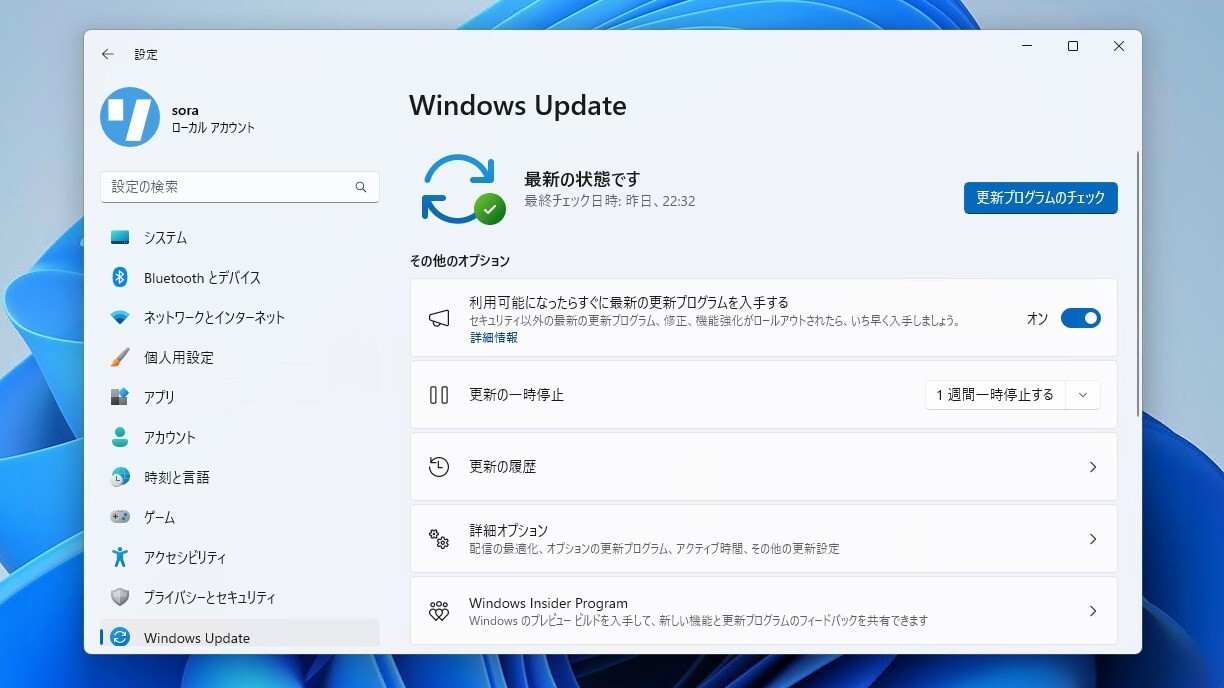Click the Wi-Fi network icon in sidebar

tap(120, 318)
